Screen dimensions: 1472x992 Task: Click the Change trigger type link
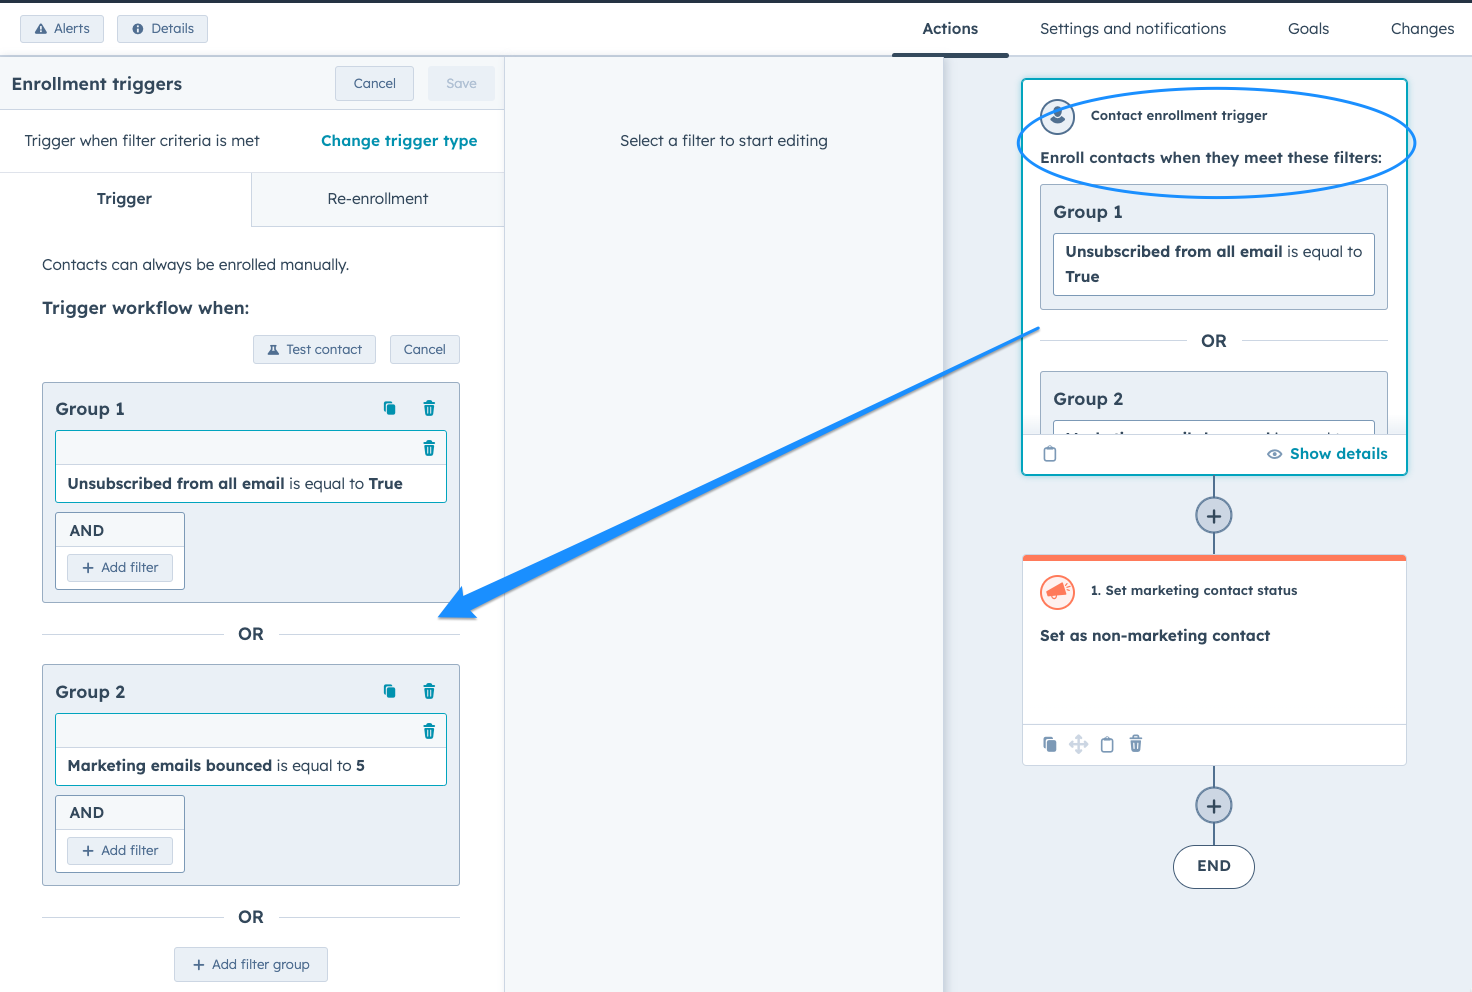399,140
